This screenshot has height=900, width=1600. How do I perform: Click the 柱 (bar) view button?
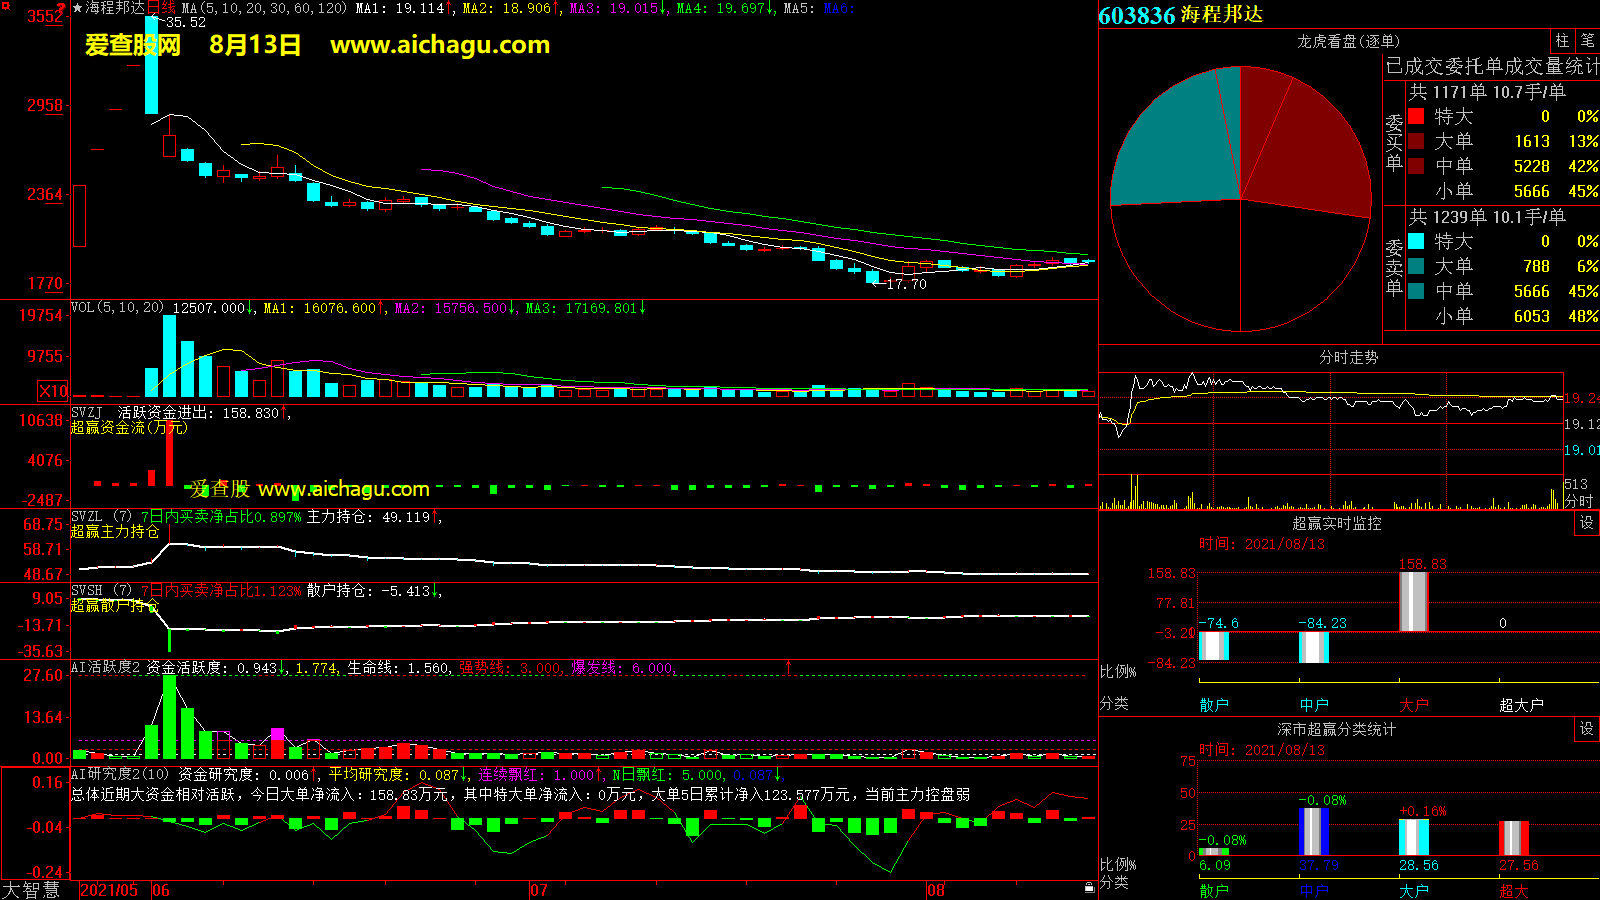pyautogui.click(x=1562, y=40)
